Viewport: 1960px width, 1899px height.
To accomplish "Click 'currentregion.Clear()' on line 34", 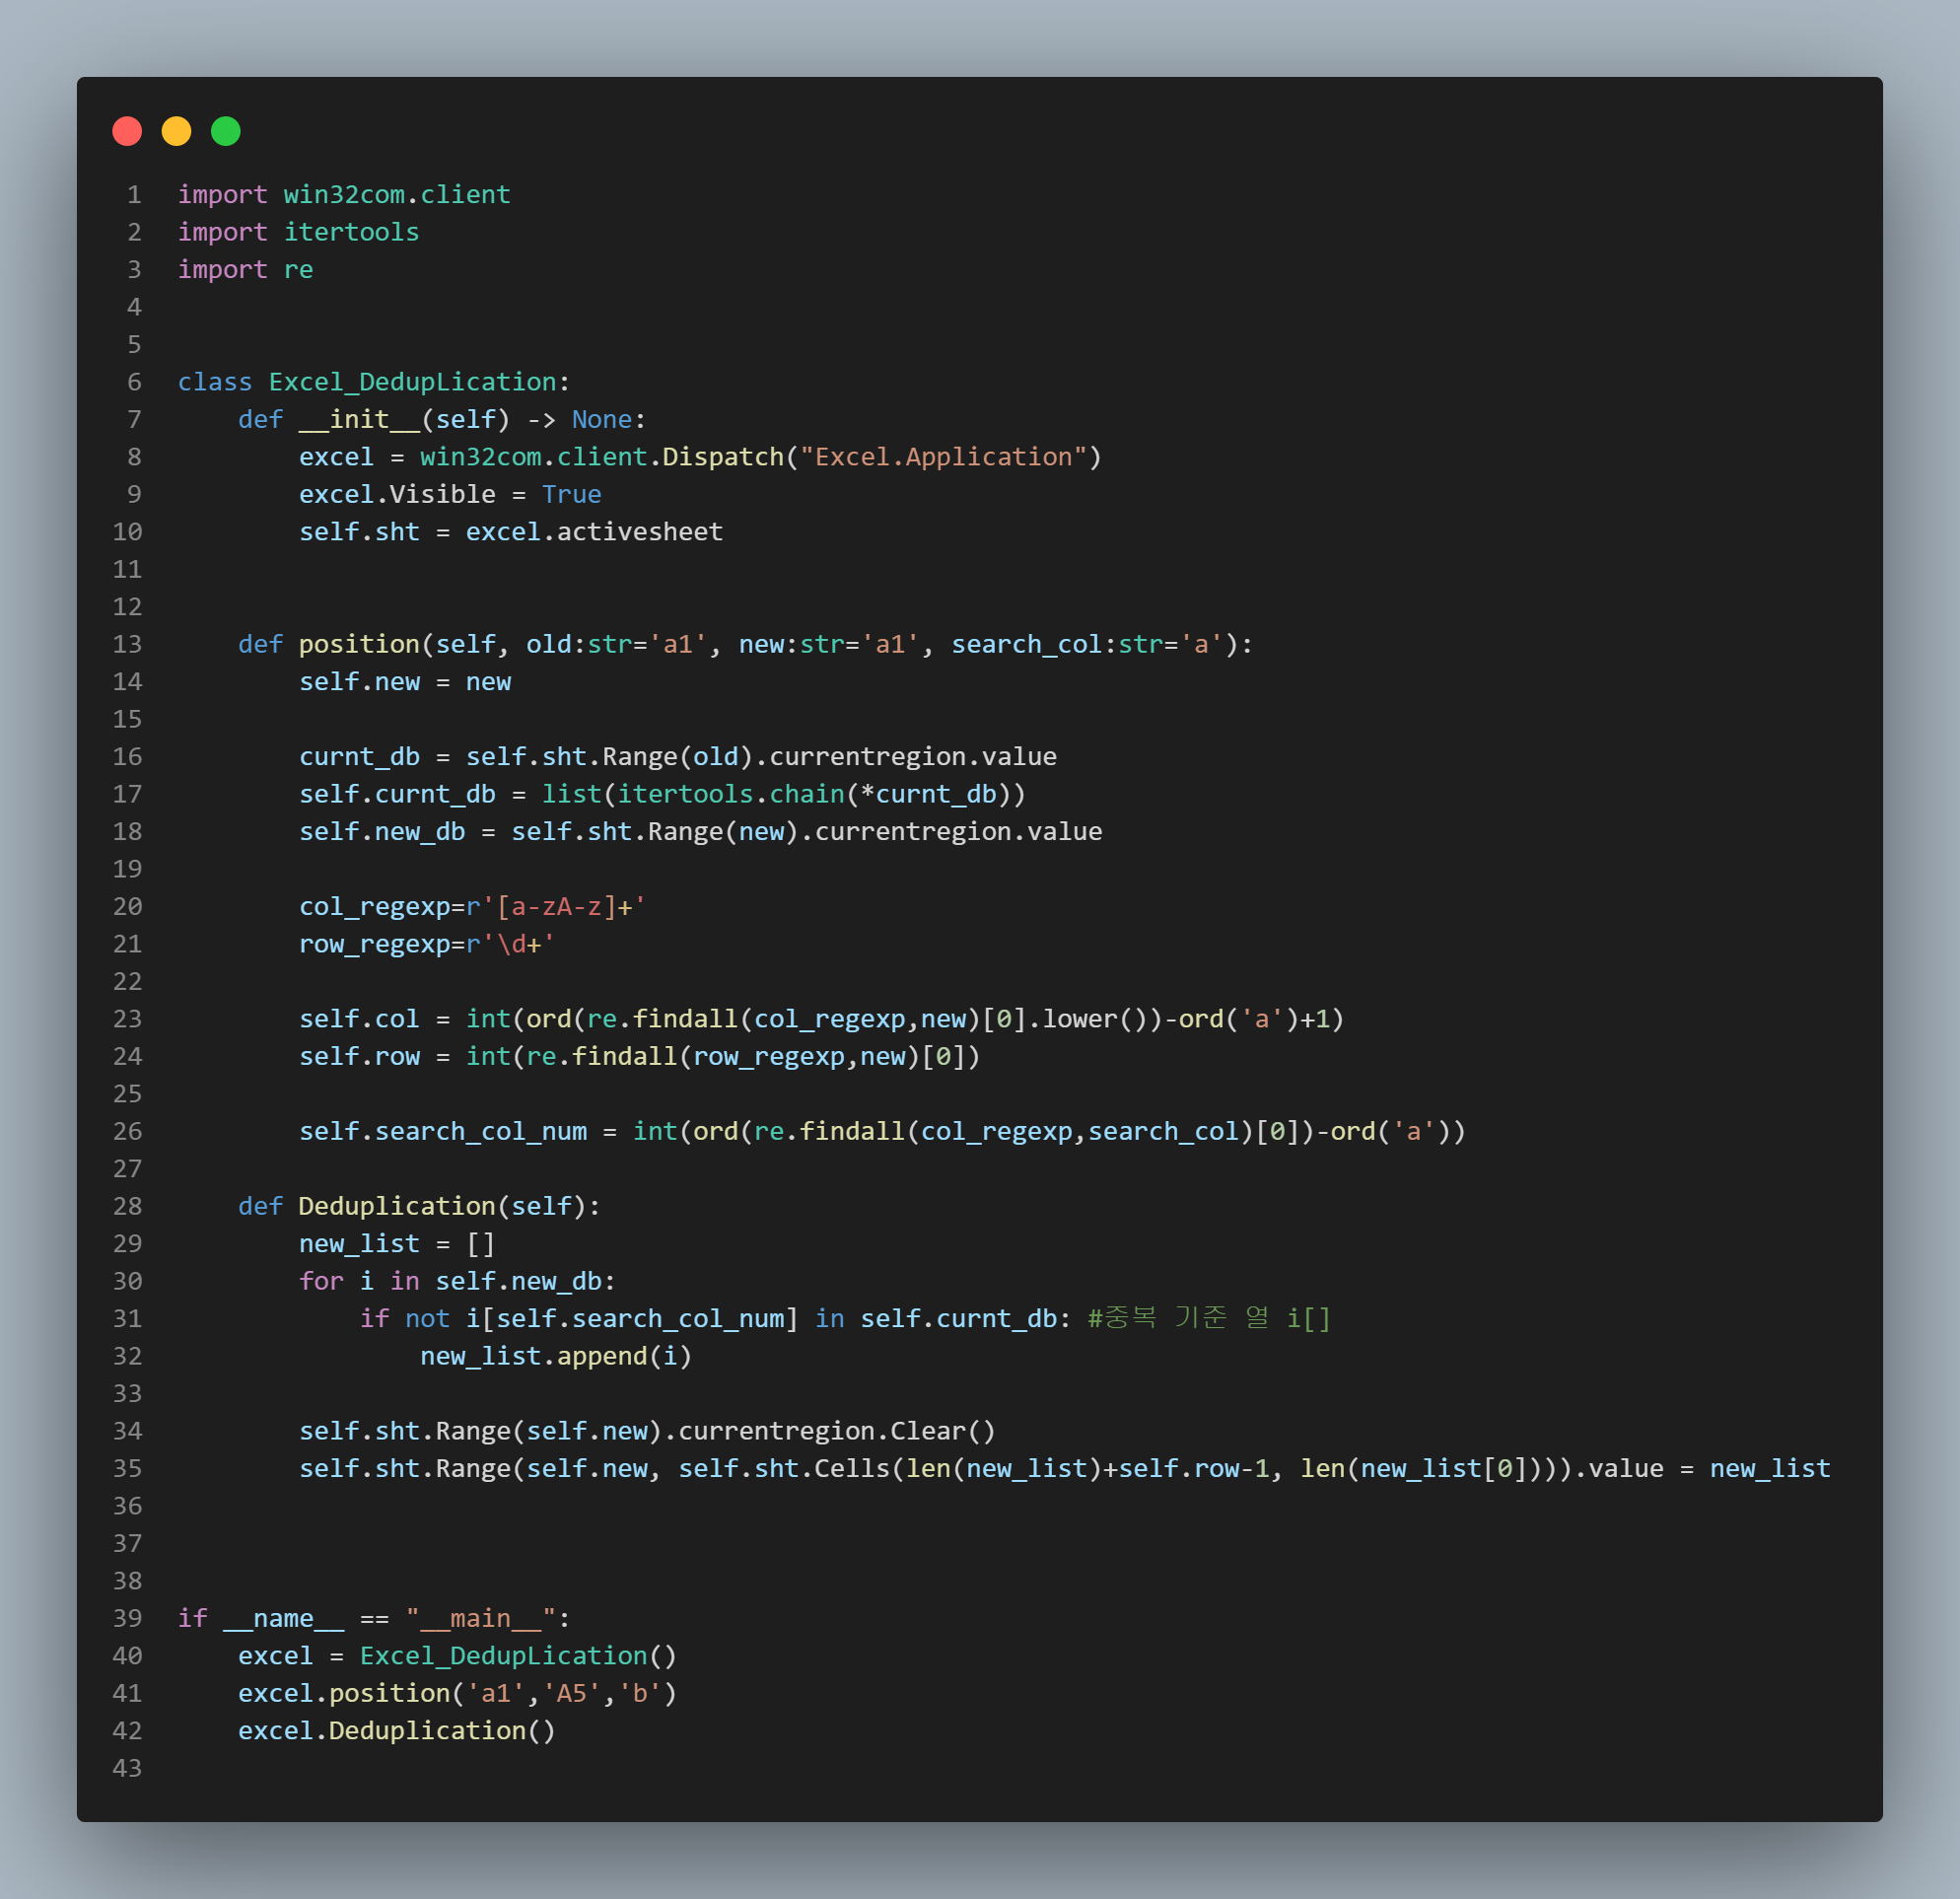I will point(837,1432).
